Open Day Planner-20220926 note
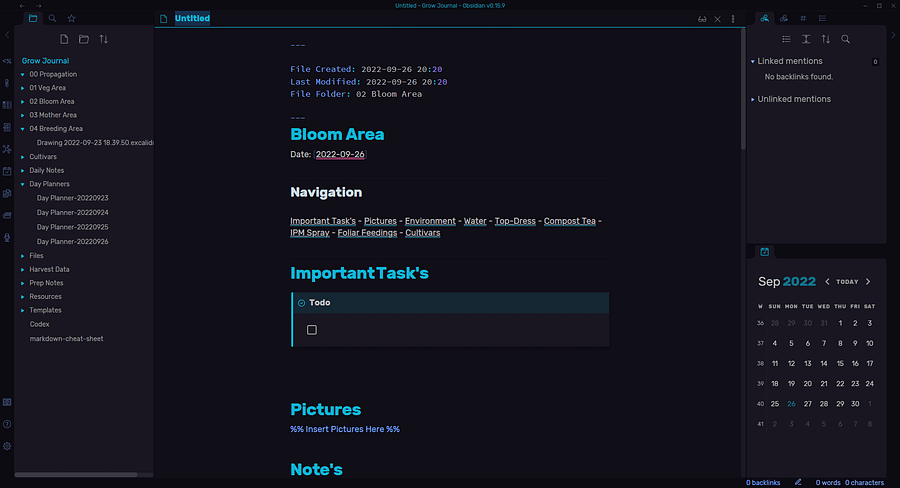Screen dimensions: 900x488 point(72,242)
